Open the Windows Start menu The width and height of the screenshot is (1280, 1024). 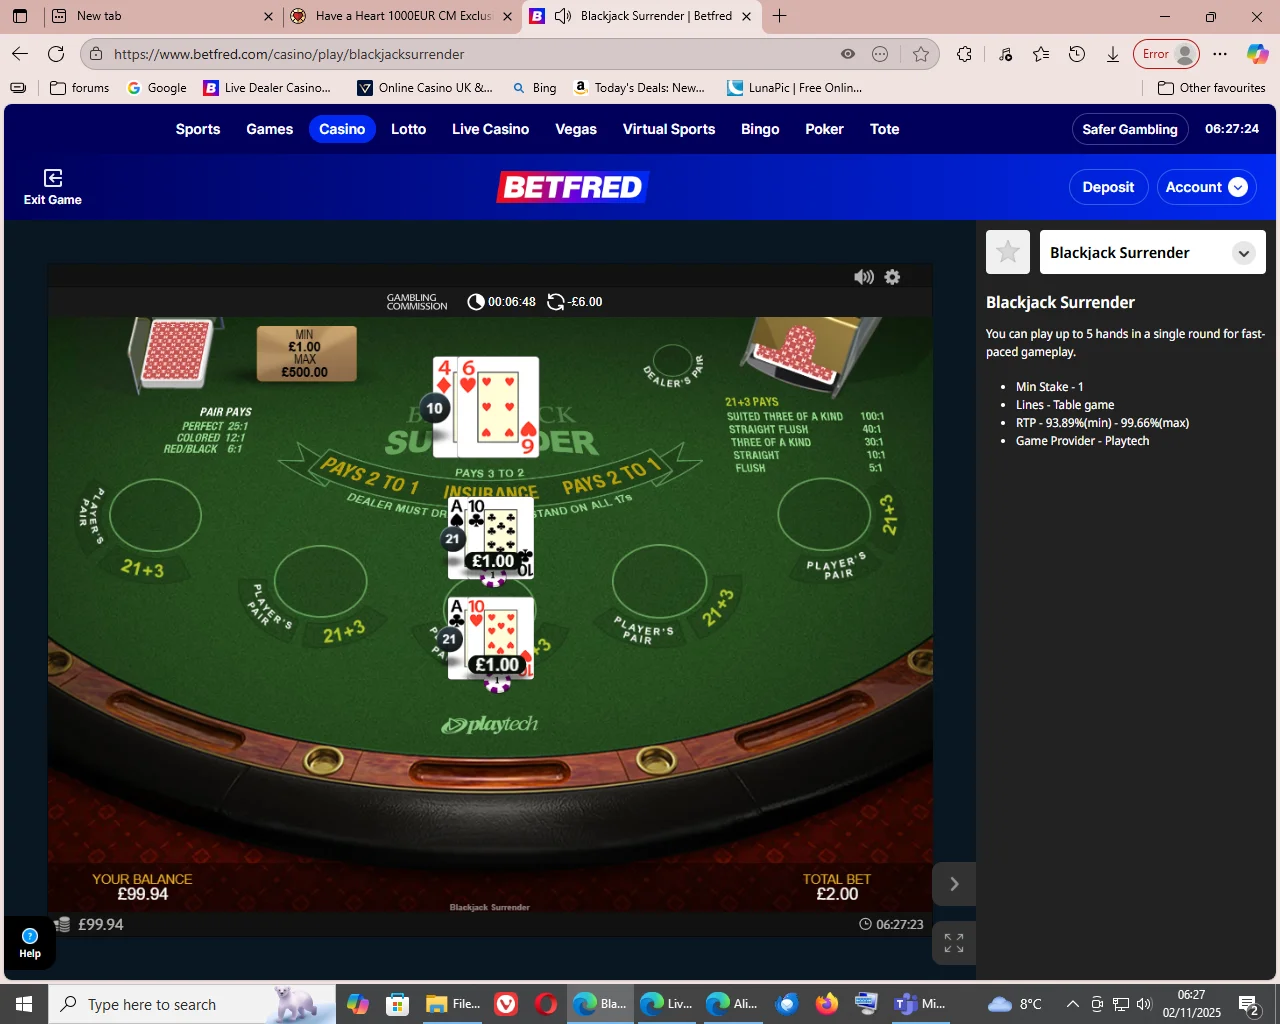tap(24, 1004)
